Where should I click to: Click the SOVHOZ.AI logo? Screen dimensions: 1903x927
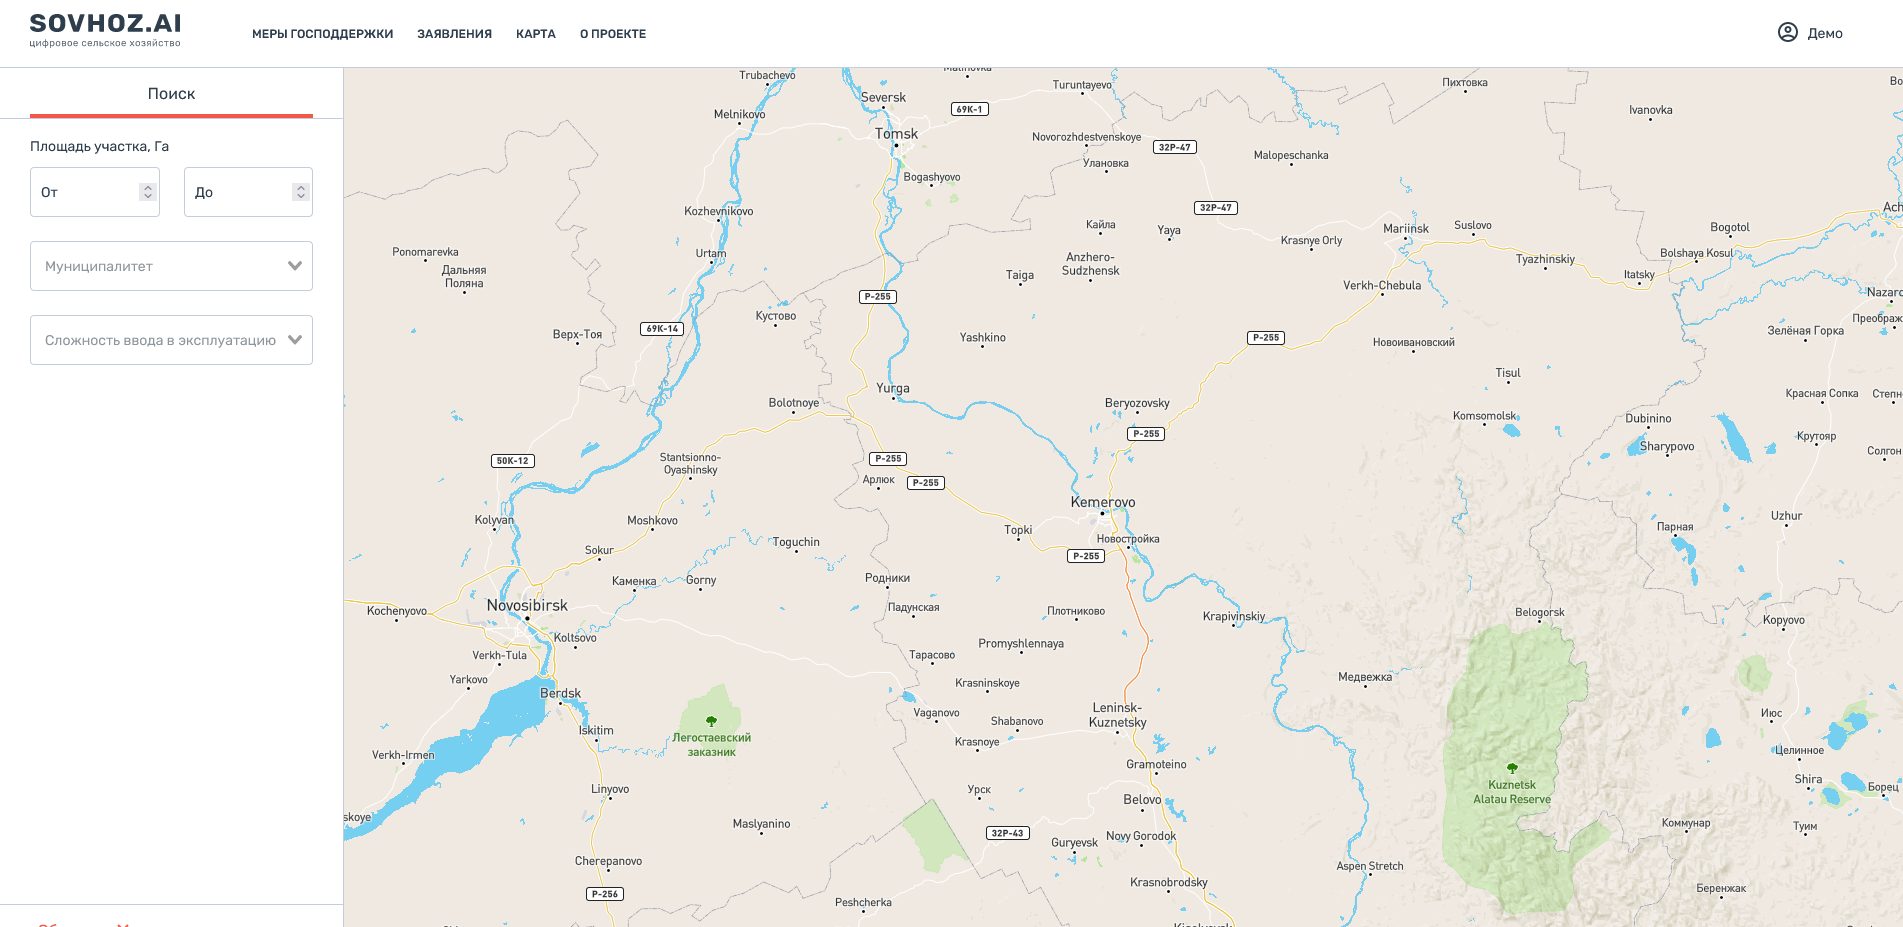[x=105, y=29]
